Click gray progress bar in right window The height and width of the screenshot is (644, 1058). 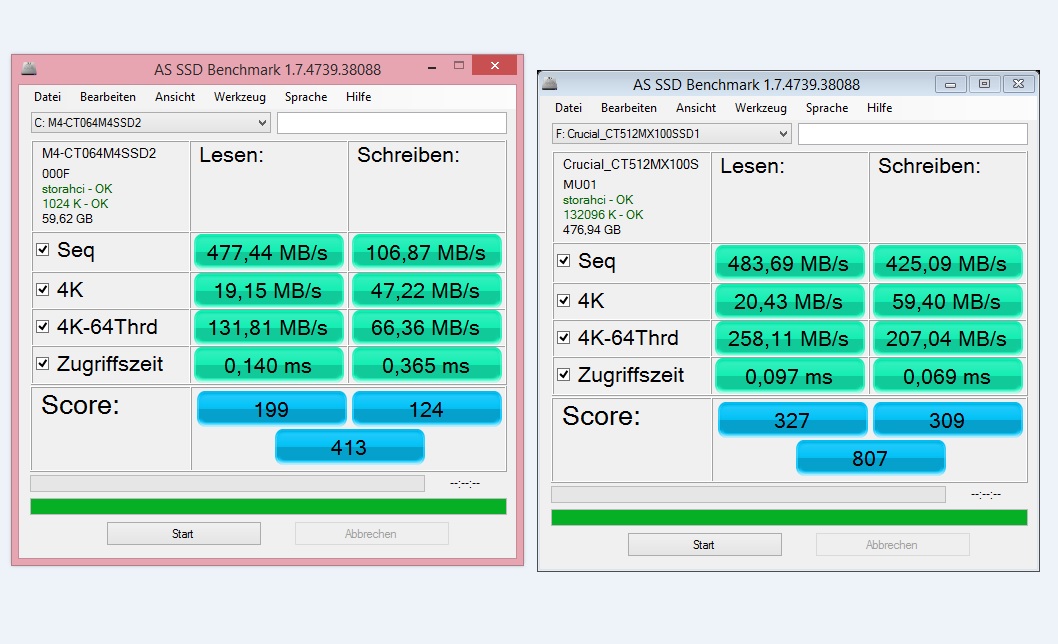point(748,494)
